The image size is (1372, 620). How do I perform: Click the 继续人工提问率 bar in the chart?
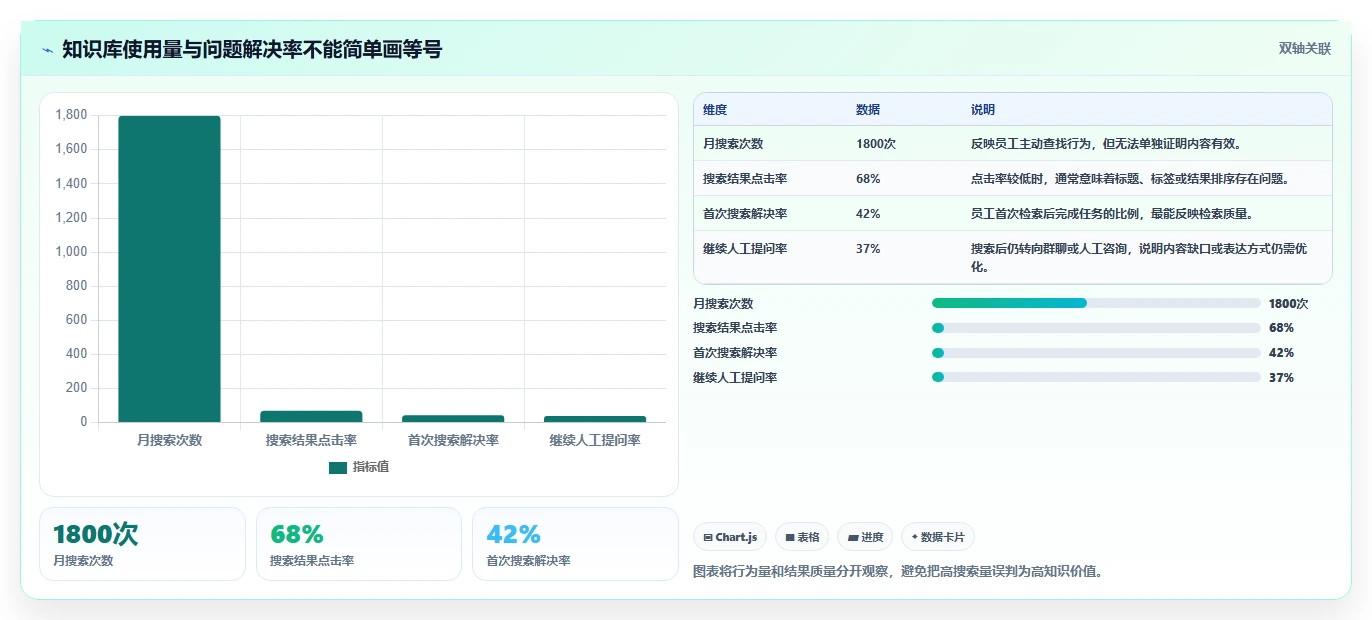click(595, 419)
